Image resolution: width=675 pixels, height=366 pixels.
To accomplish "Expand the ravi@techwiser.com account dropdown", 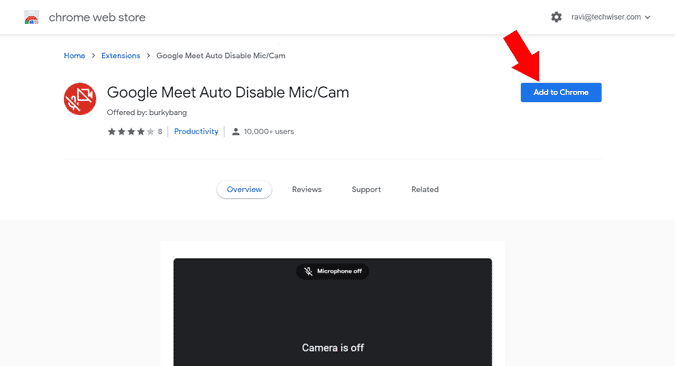I will [x=610, y=17].
